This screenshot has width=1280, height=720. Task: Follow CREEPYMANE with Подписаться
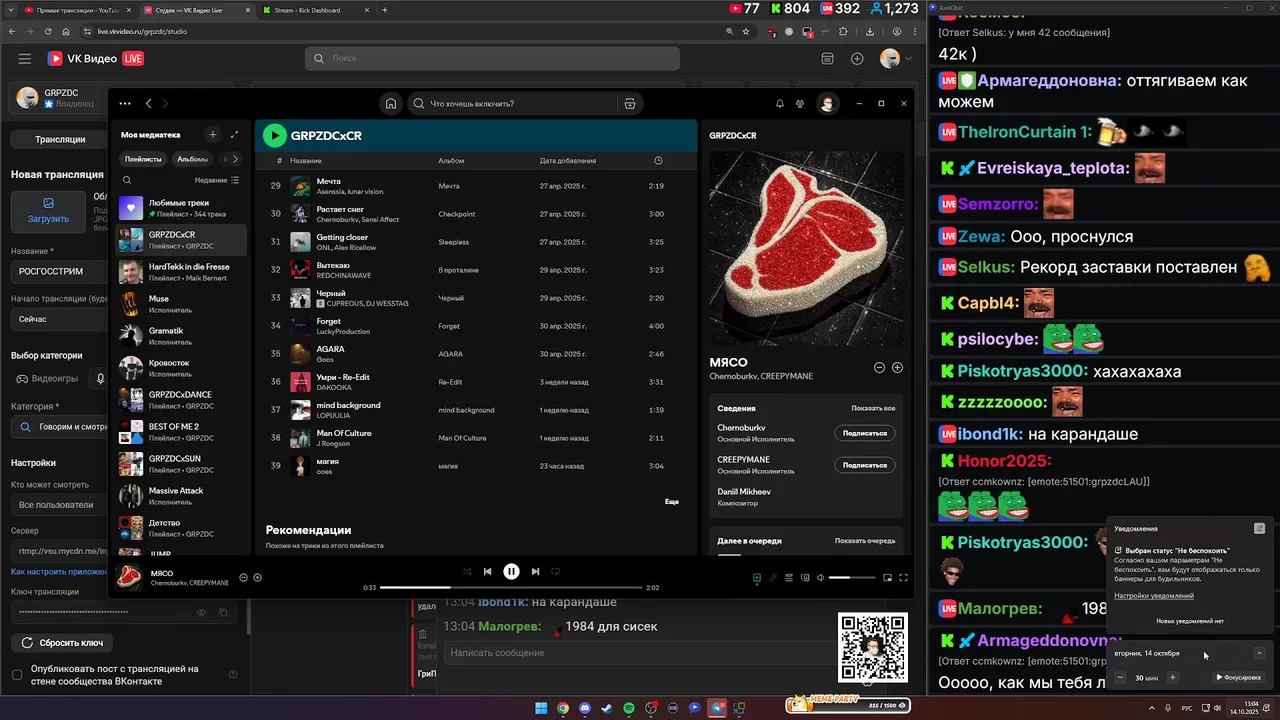864,465
